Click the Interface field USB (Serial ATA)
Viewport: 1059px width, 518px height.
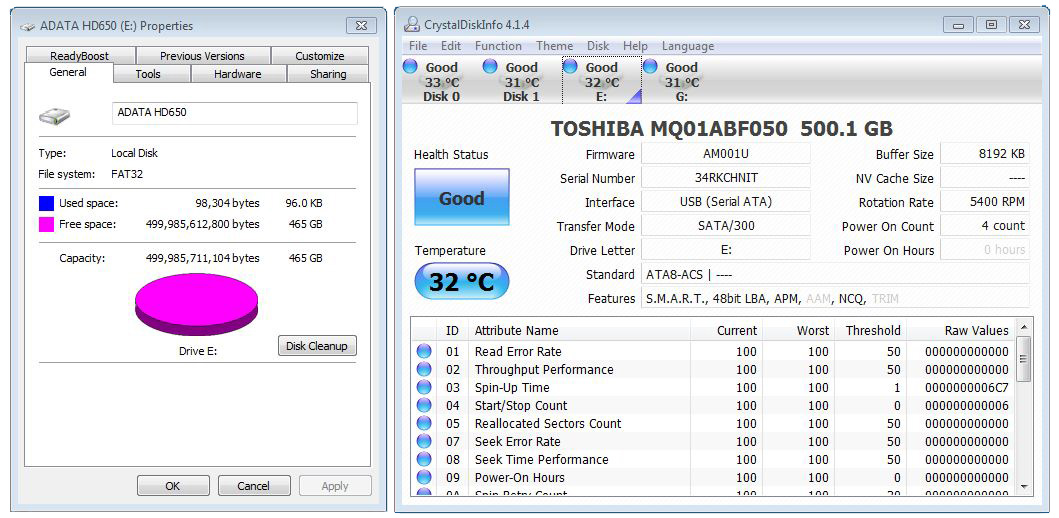(x=725, y=202)
